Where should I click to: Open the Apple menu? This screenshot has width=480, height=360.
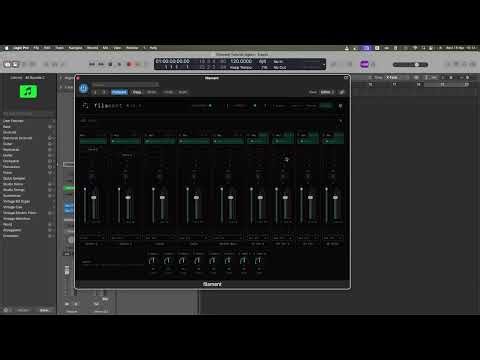pos(6,48)
